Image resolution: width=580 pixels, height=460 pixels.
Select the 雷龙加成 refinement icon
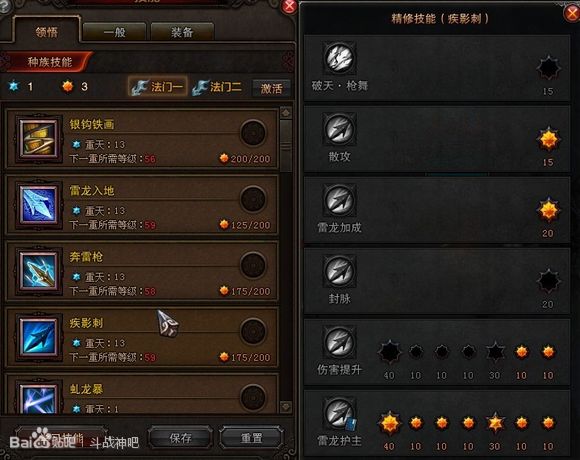[340, 200]
